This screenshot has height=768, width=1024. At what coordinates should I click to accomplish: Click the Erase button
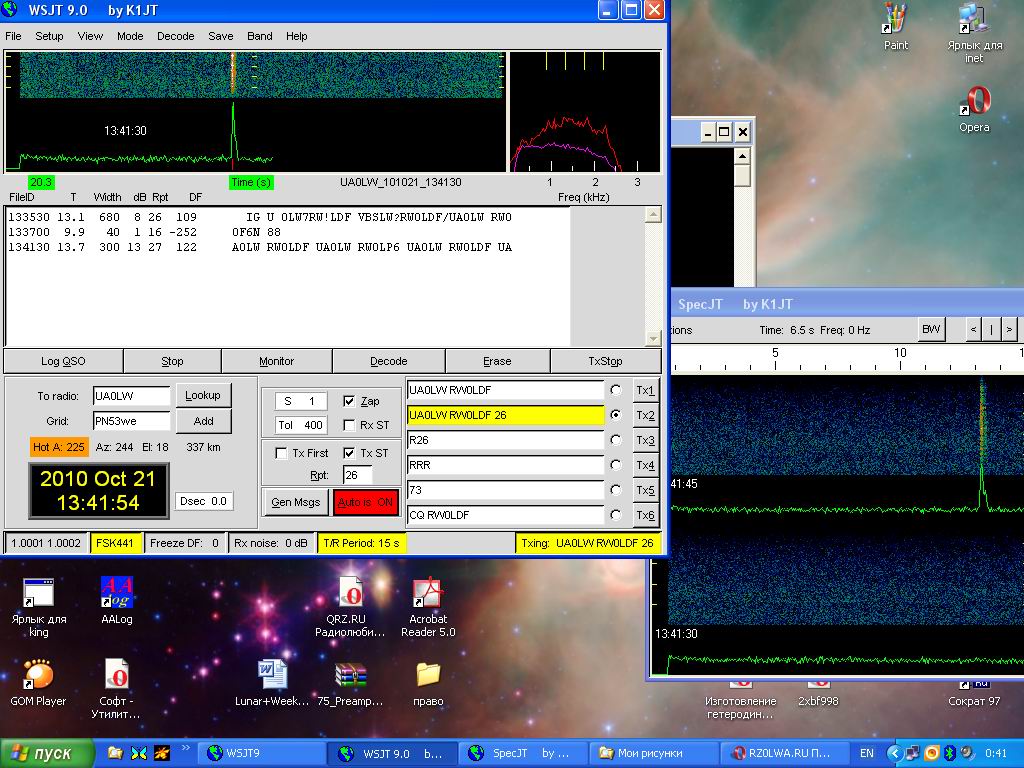coord(497,361)
